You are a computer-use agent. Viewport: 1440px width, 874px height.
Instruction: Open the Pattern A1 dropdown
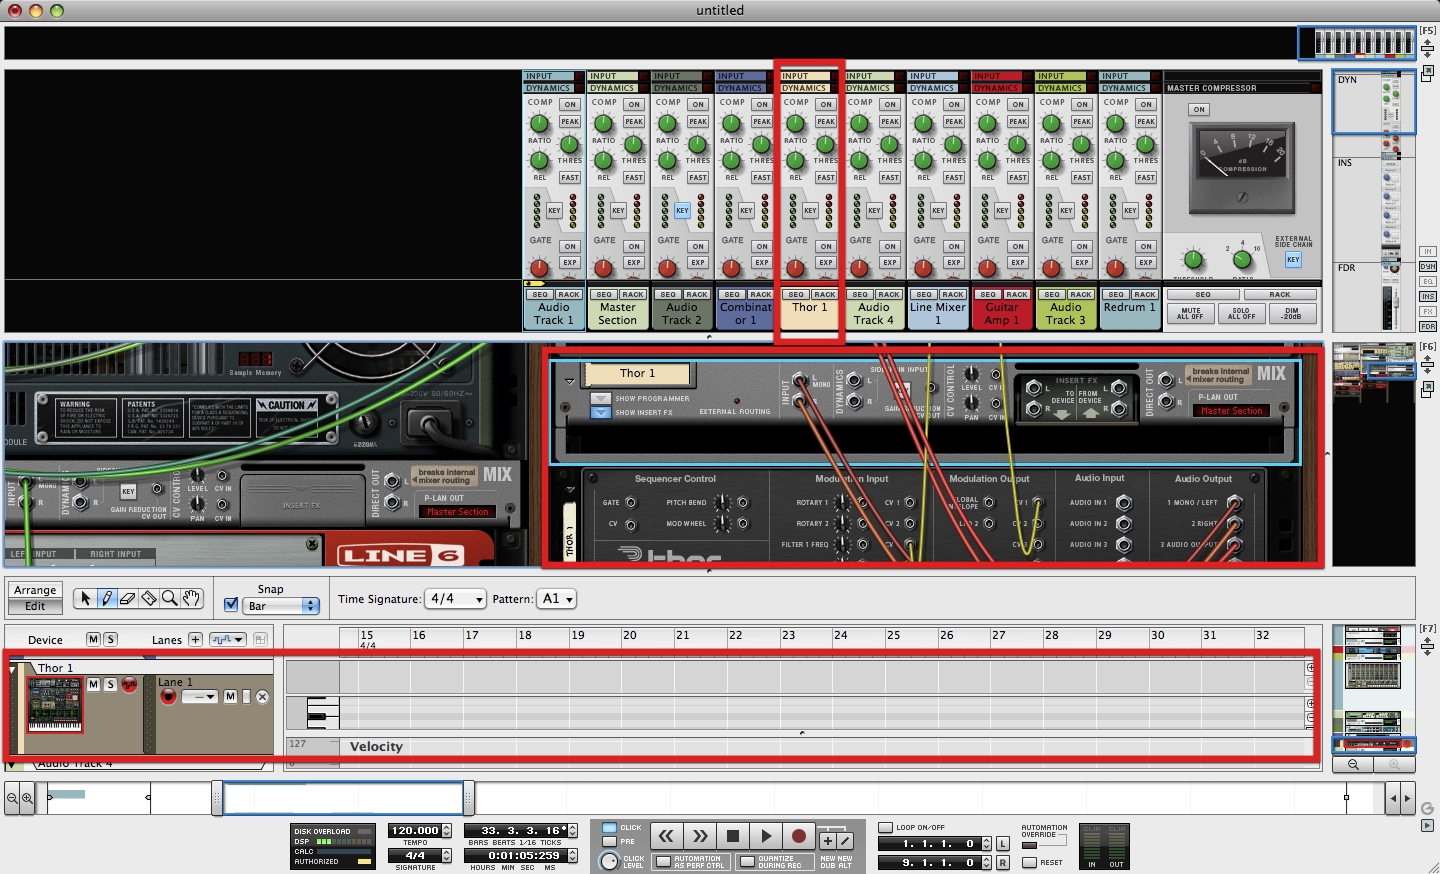click(557, 599)
